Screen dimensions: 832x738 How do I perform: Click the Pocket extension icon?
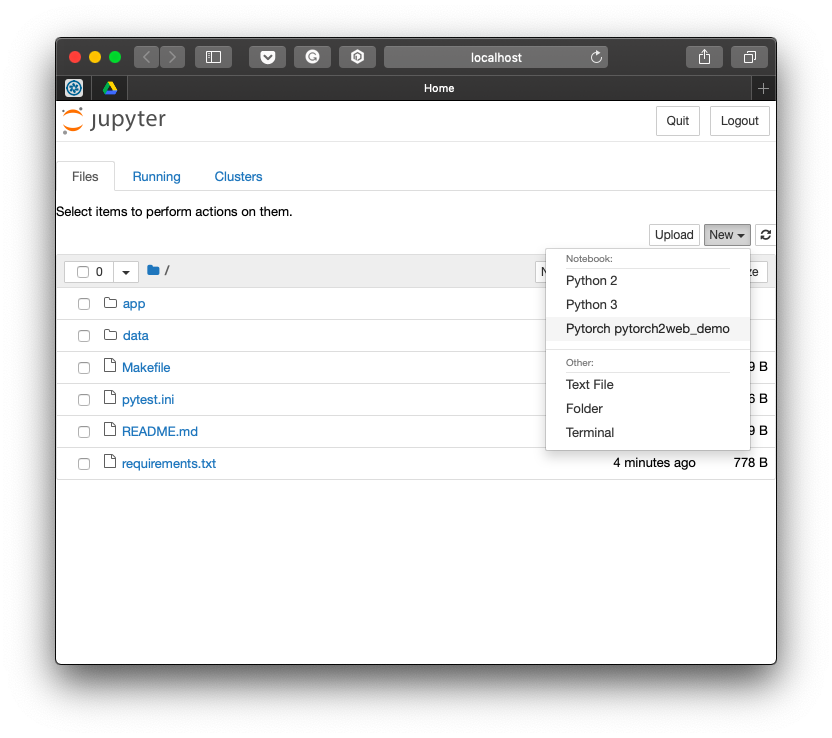pos(267,57)
